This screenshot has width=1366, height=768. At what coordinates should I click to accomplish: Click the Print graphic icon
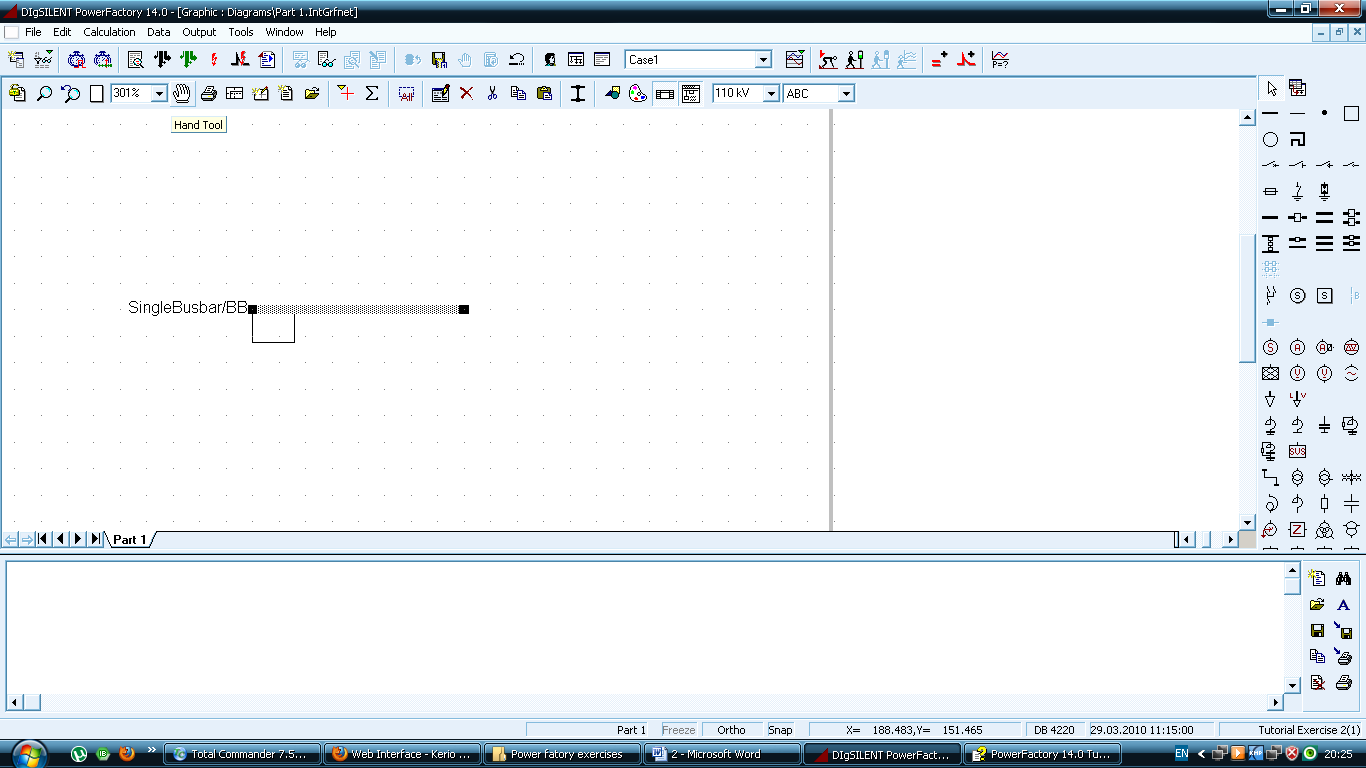[209, 93]
